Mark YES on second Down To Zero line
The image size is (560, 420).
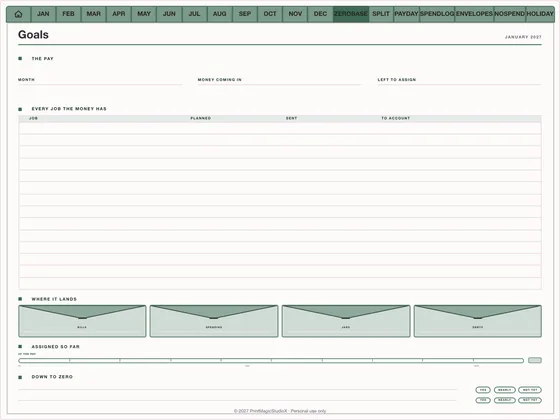coord(483,400)
